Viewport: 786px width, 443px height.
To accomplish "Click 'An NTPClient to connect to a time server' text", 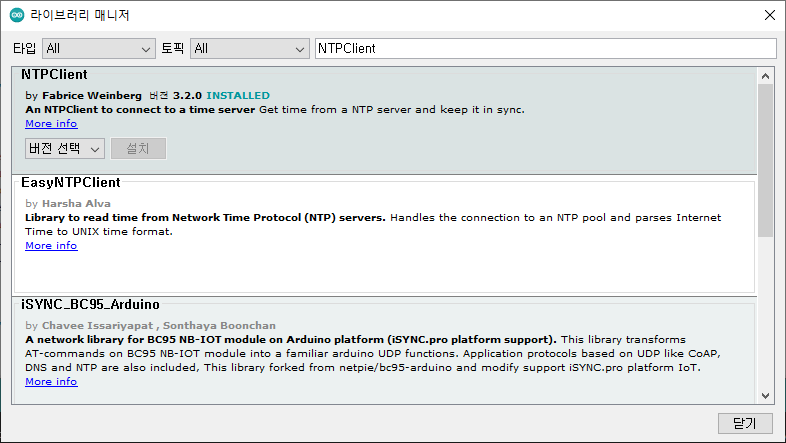I will tap(140, 109).
